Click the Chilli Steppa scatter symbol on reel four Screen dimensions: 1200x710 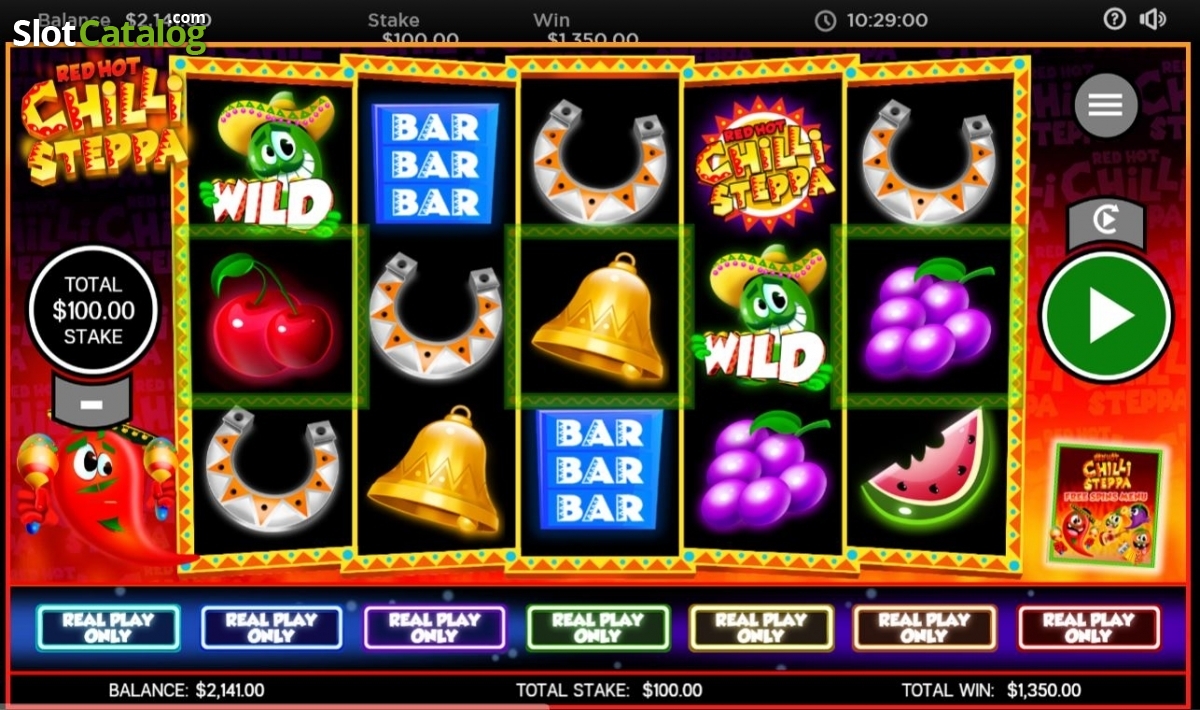765,160
